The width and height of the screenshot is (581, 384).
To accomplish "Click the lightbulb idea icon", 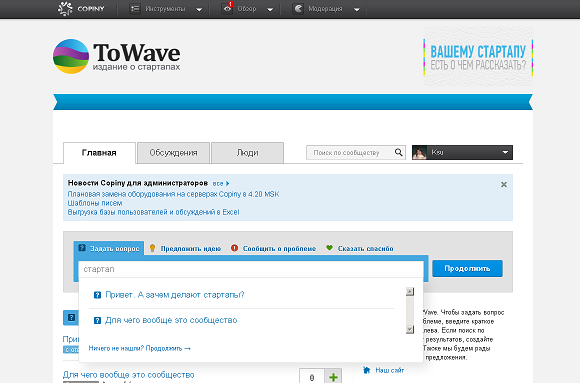I will point(152,248).
